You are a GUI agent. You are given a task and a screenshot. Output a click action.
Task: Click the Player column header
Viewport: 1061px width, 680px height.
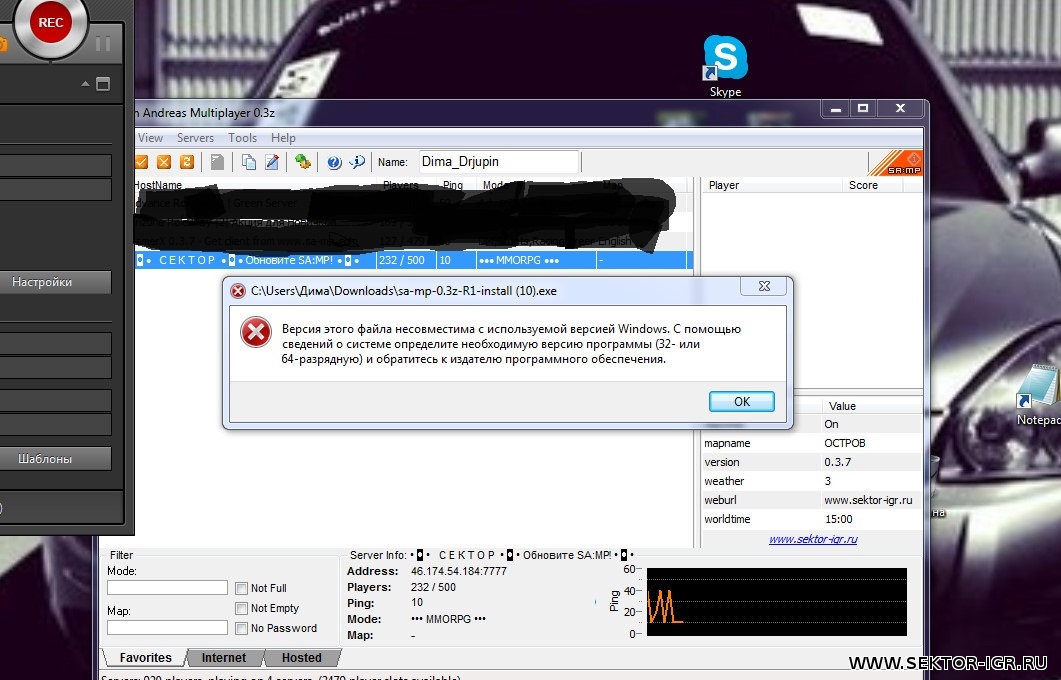771,185
